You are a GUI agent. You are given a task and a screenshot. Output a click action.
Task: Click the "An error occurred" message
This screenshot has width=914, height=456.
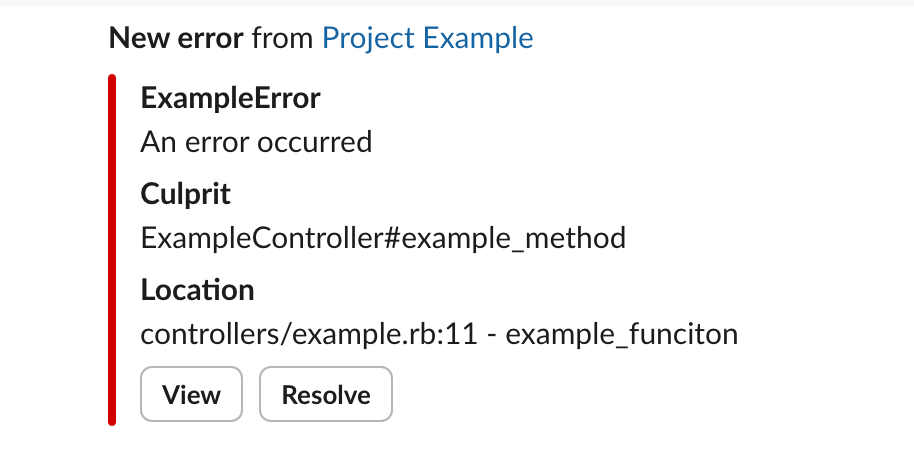(x=256, y=142)
